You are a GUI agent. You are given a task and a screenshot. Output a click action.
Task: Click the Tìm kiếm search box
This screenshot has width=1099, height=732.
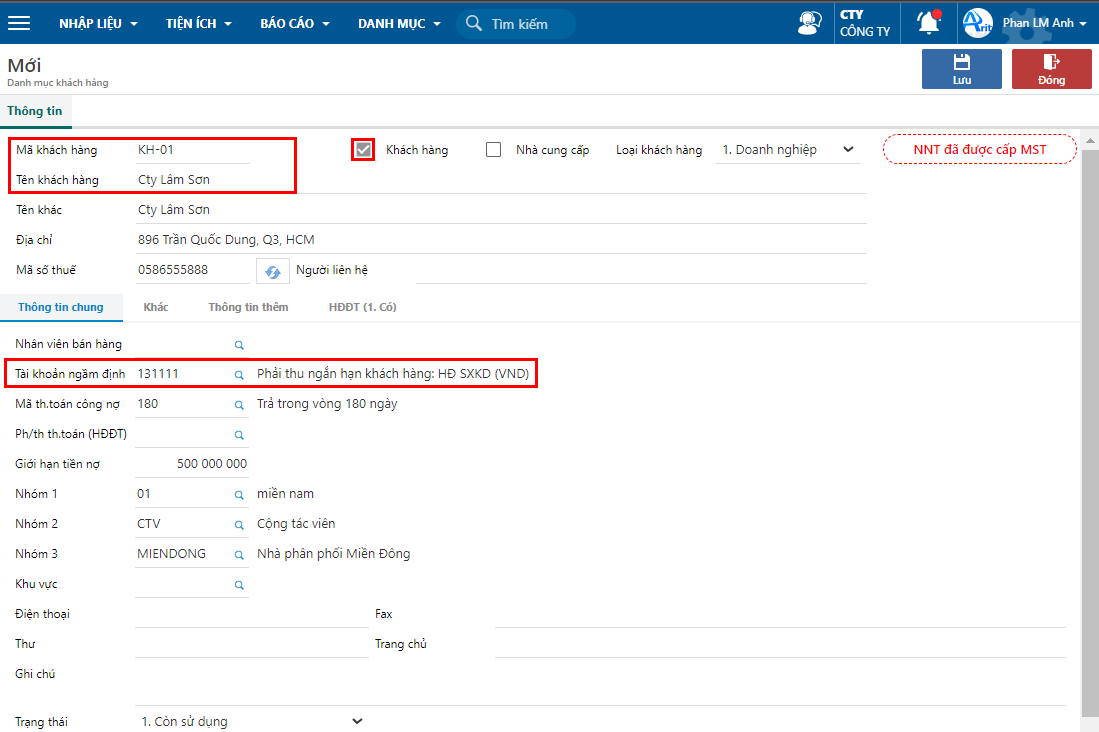518,24
